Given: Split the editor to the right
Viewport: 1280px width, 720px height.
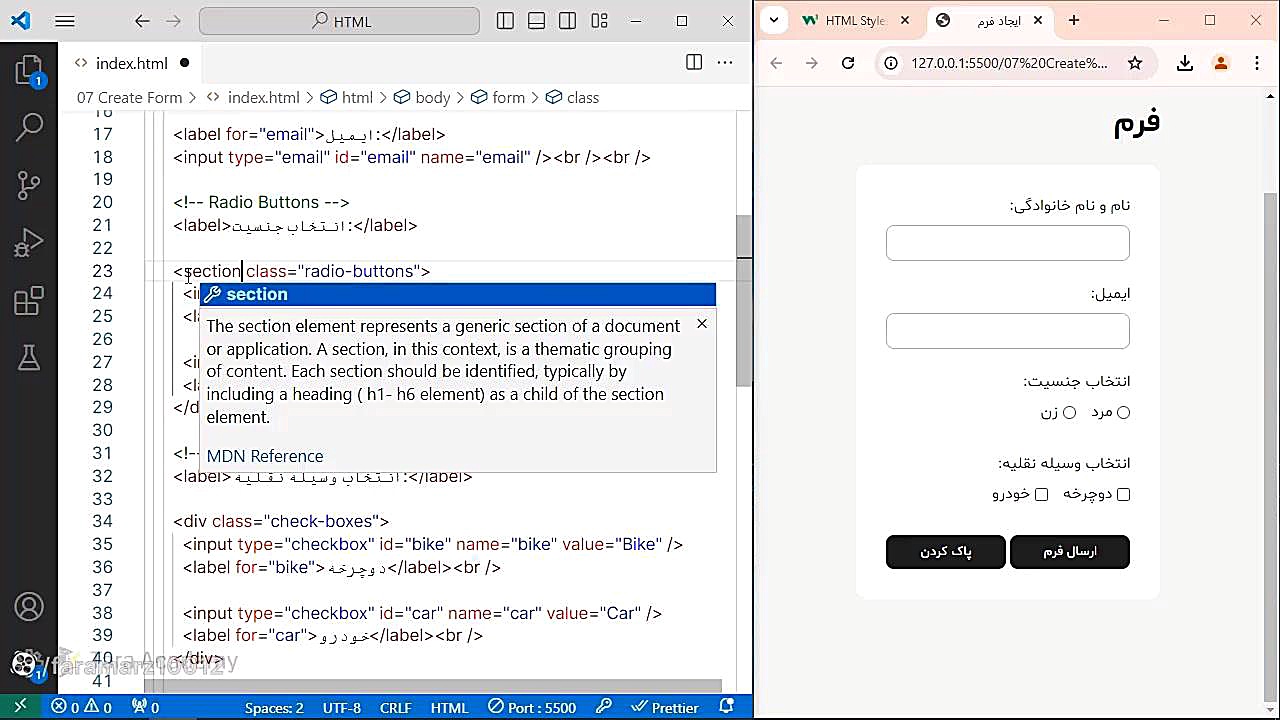Looking at the screenshot, I should coord(694,63).
